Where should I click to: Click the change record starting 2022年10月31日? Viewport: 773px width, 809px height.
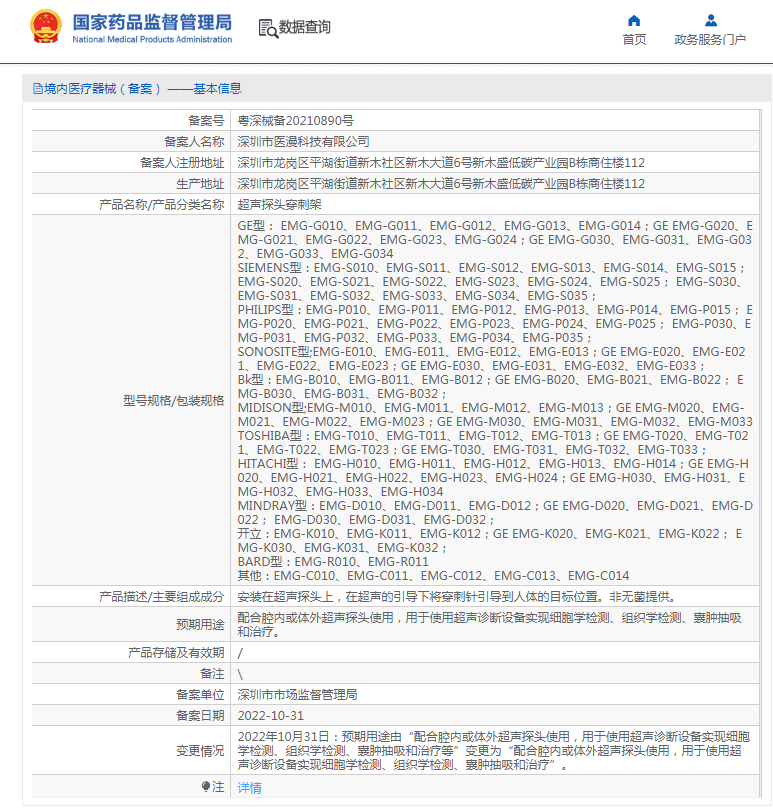(x=494, y=751)
